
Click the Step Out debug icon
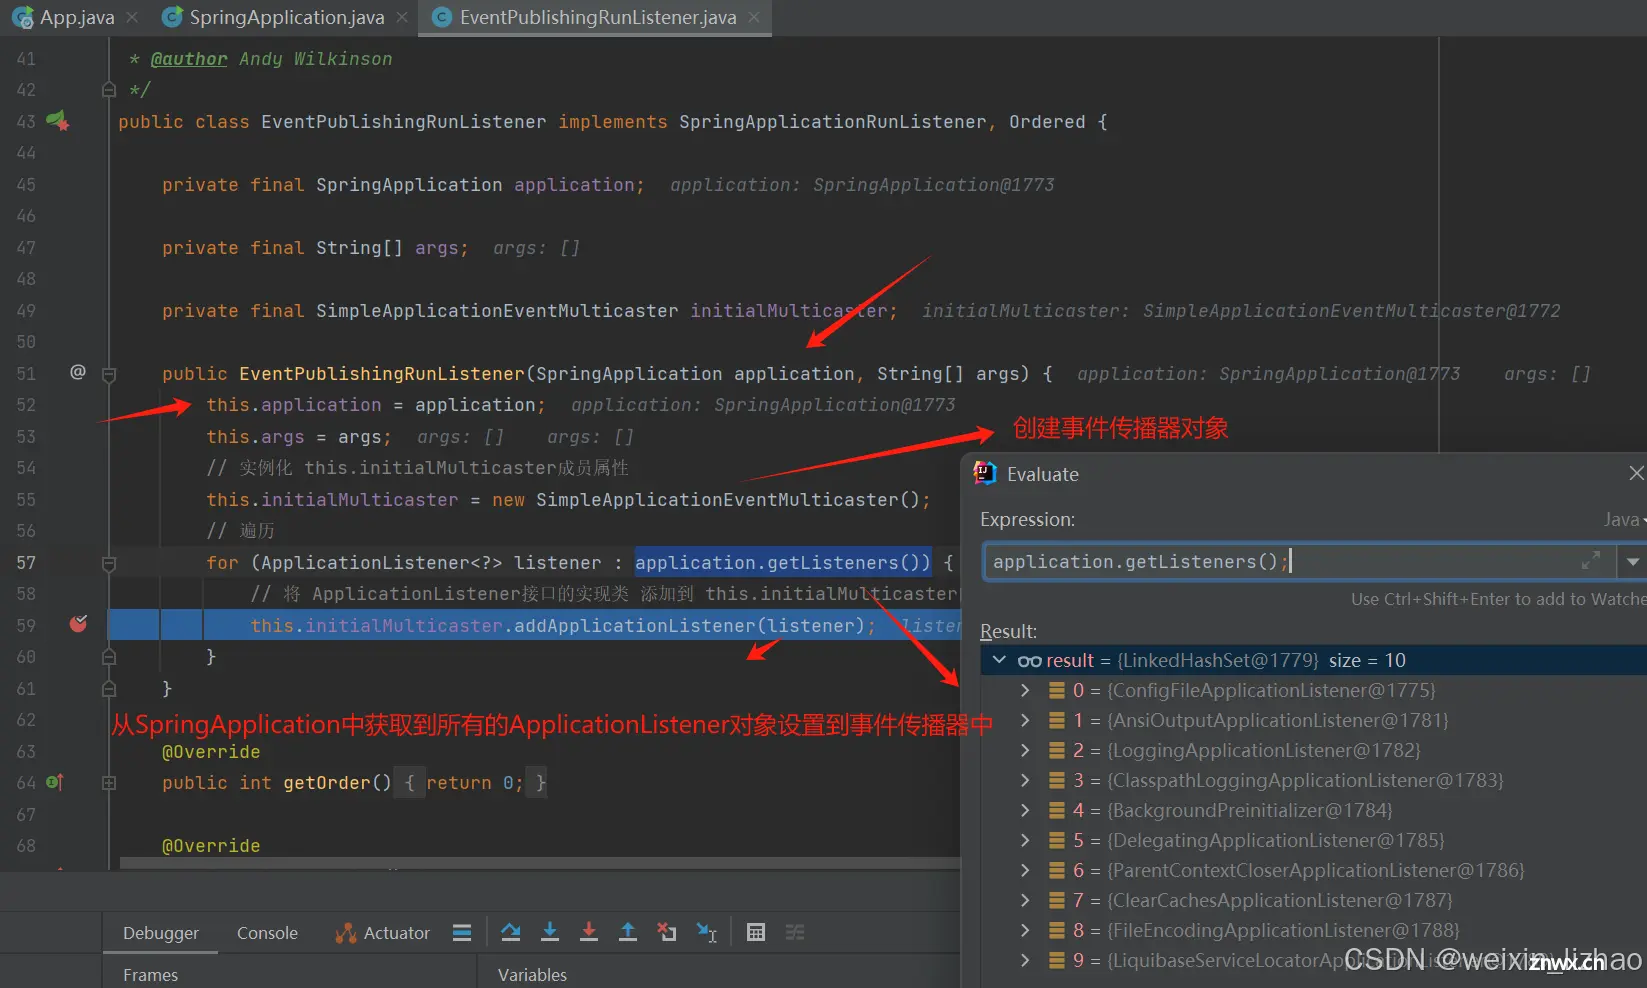coord(628,932)
